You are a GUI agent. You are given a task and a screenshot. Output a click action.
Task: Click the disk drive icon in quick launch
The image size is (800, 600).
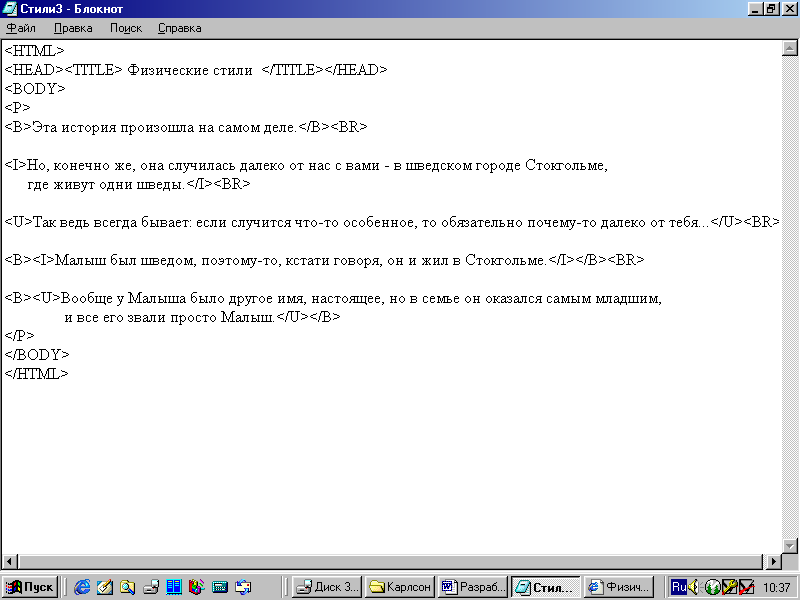(x=151, y=587)
